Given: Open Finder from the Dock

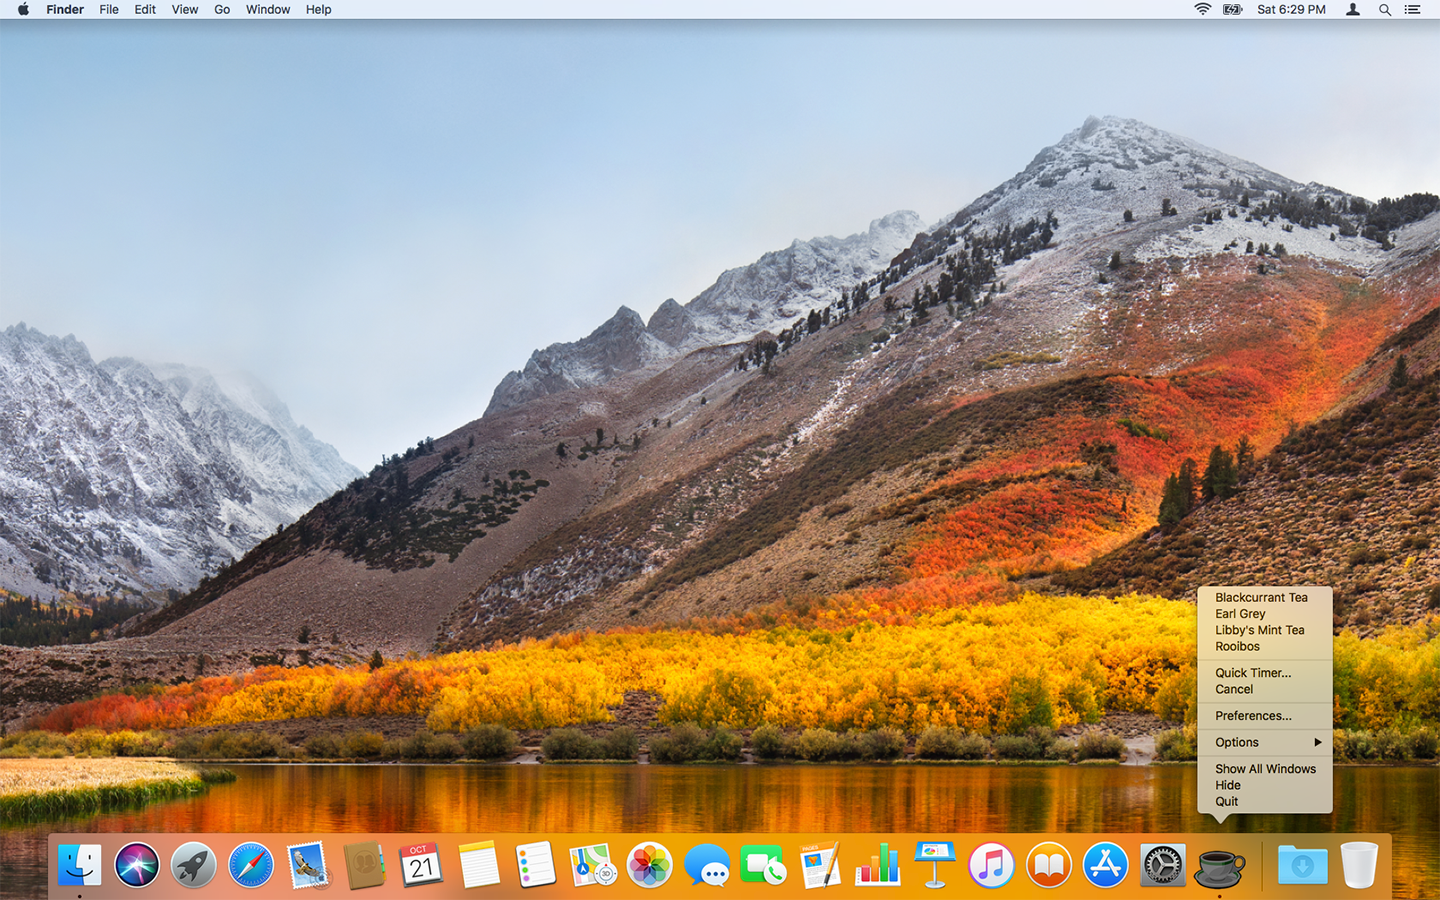Looking at the screenshot, I should pyautogui.click(x=79, y=865).
